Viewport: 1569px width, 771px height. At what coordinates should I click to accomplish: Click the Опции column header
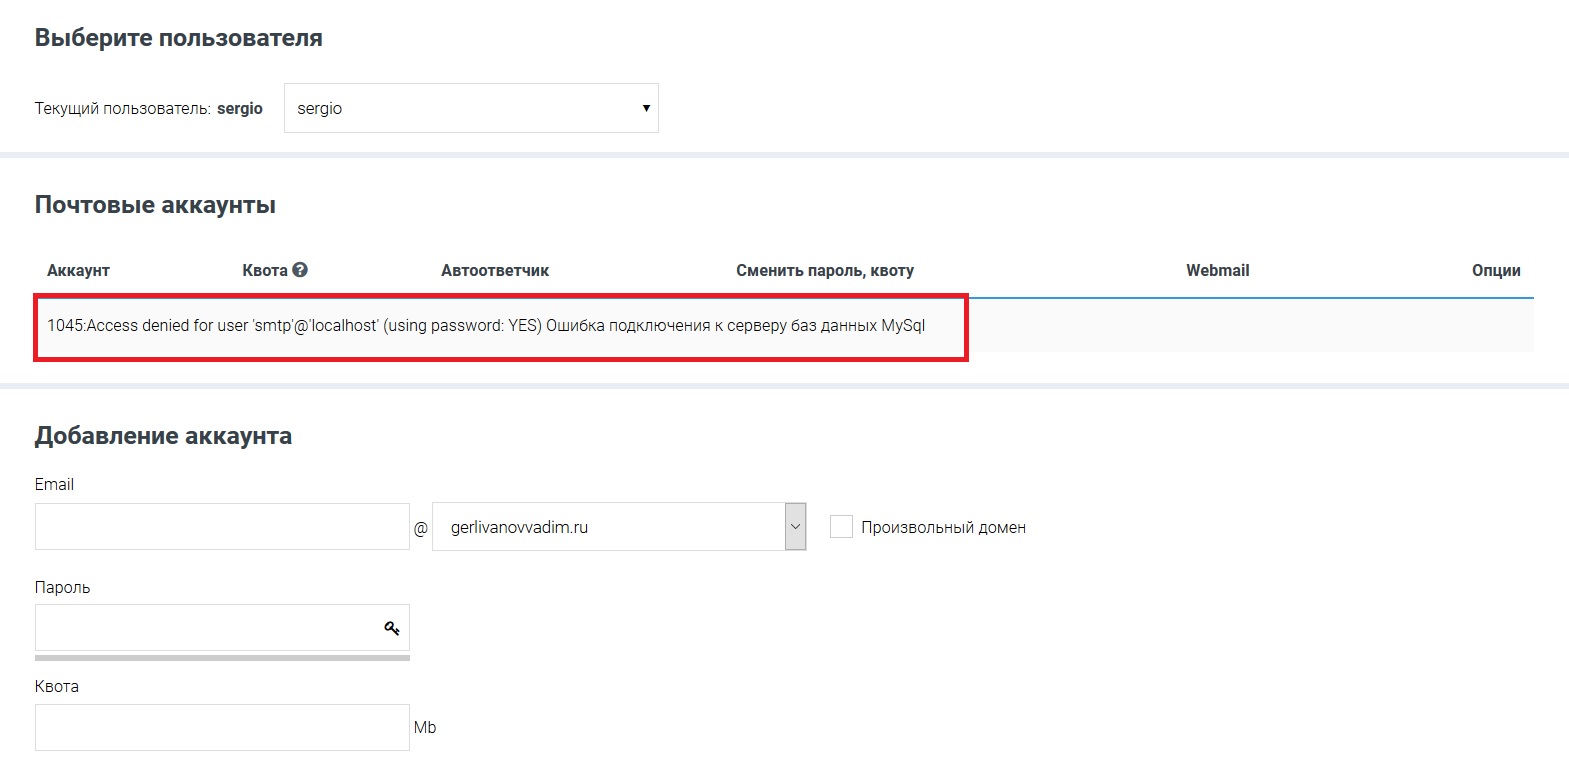tap(1496, 271)
